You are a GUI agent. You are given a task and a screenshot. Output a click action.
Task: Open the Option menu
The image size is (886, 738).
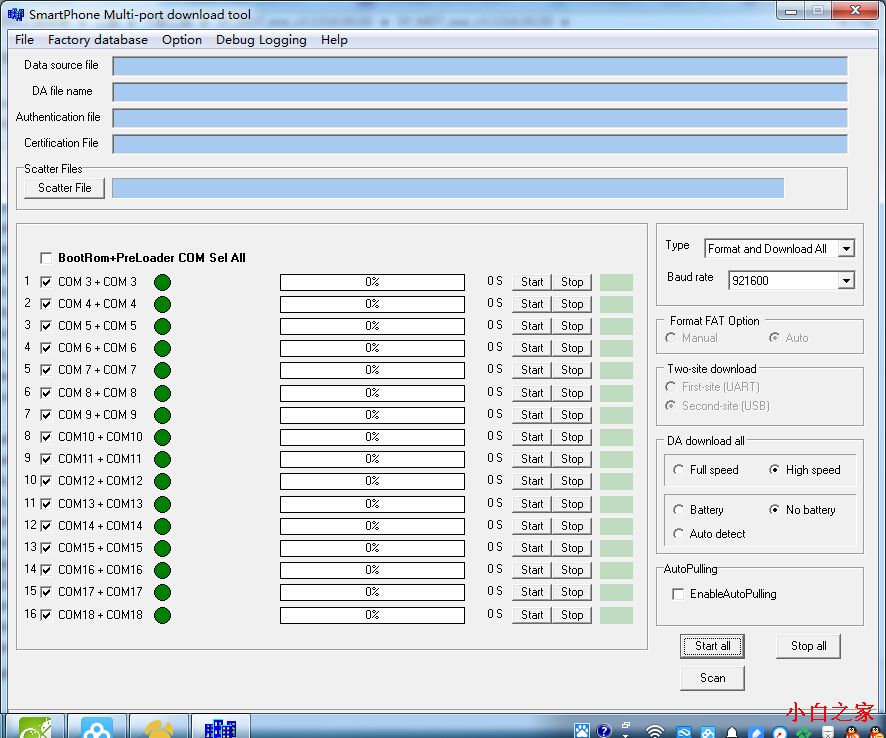(181, 40)
